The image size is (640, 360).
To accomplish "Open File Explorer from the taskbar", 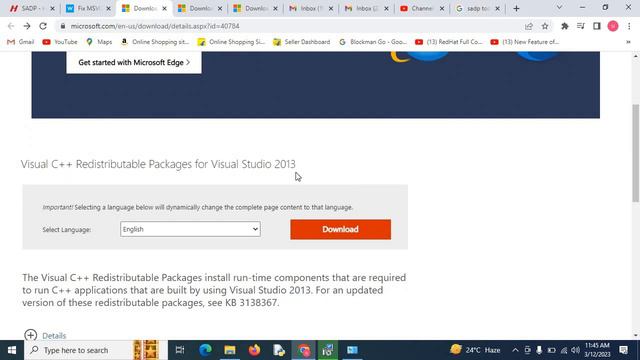I will 230,350.
